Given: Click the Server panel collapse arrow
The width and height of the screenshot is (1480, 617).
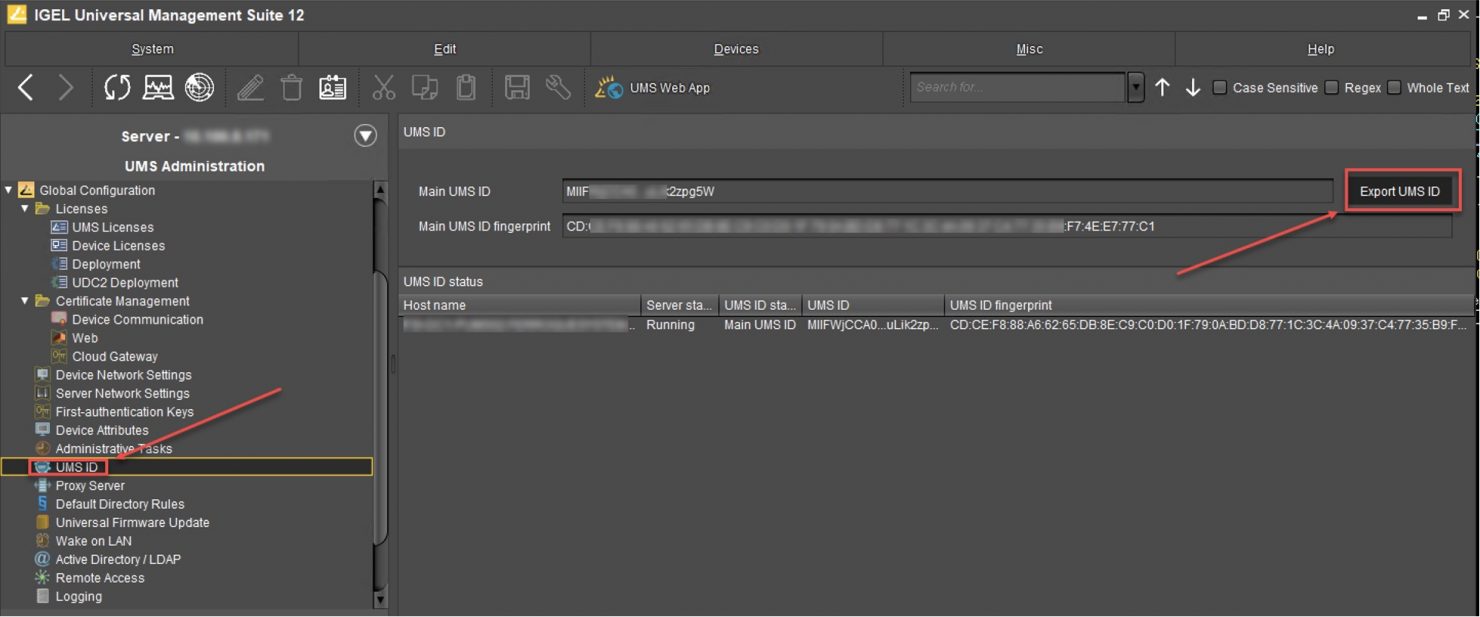Looking at the screenshot, I should click(x=366, y=135).
